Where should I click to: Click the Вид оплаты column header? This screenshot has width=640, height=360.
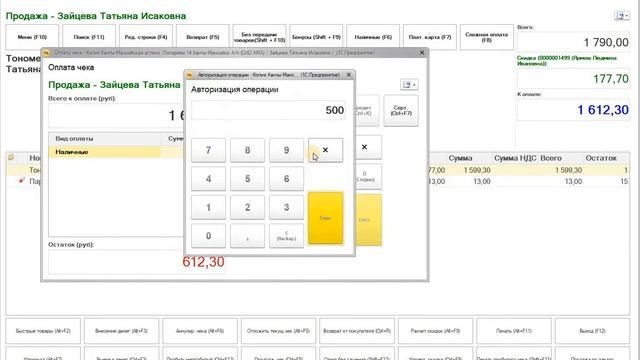[105, 139]
